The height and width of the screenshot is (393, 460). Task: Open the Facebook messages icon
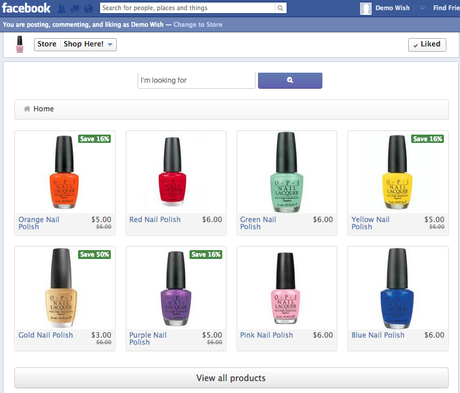point(75,9)
